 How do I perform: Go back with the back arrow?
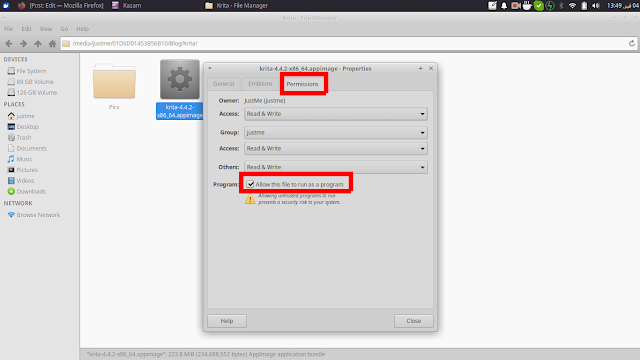tap(9, 43)
